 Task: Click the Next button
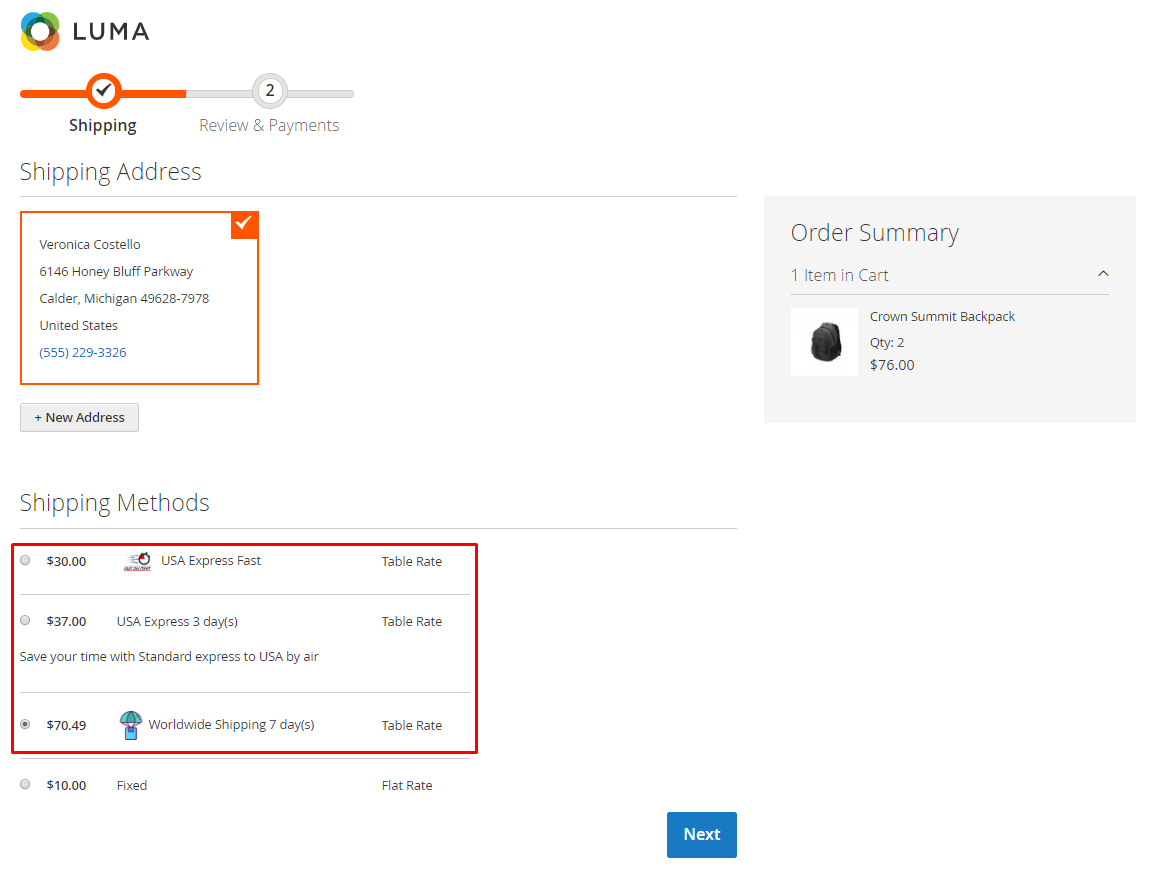point(701,834)
